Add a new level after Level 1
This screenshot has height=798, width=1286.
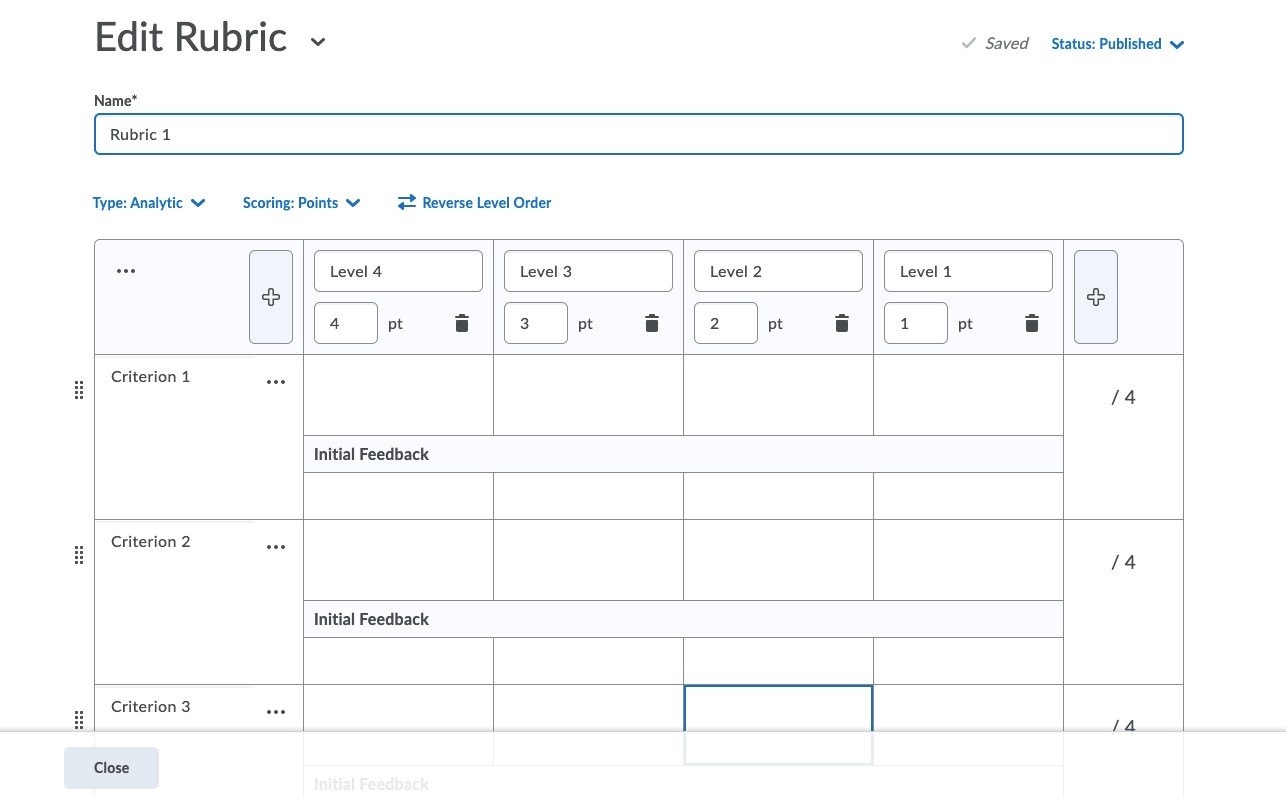pos(1096,297)
